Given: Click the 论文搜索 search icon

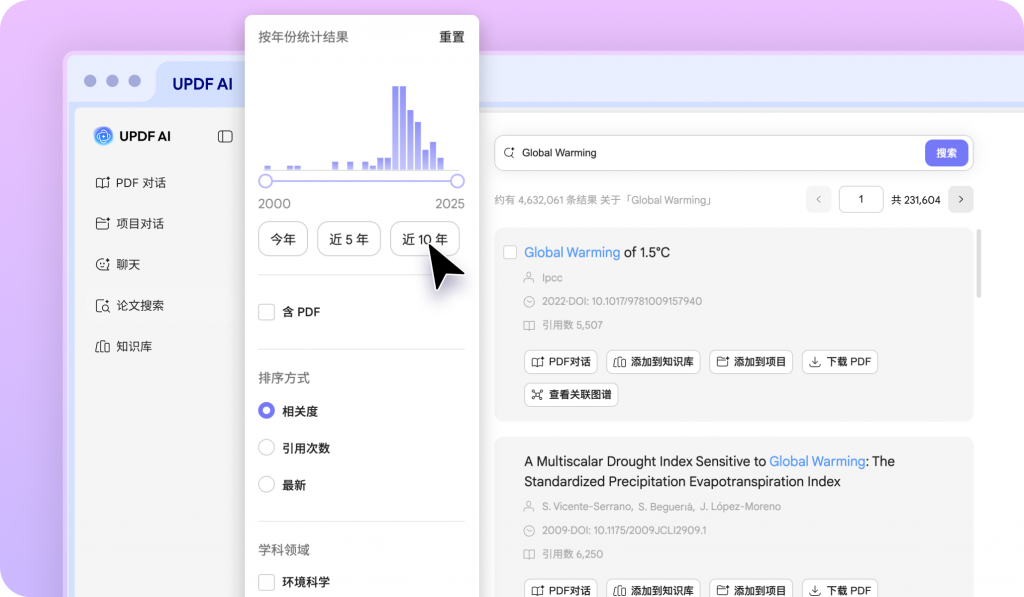Looking at the screenshot, I should point(102,306).
